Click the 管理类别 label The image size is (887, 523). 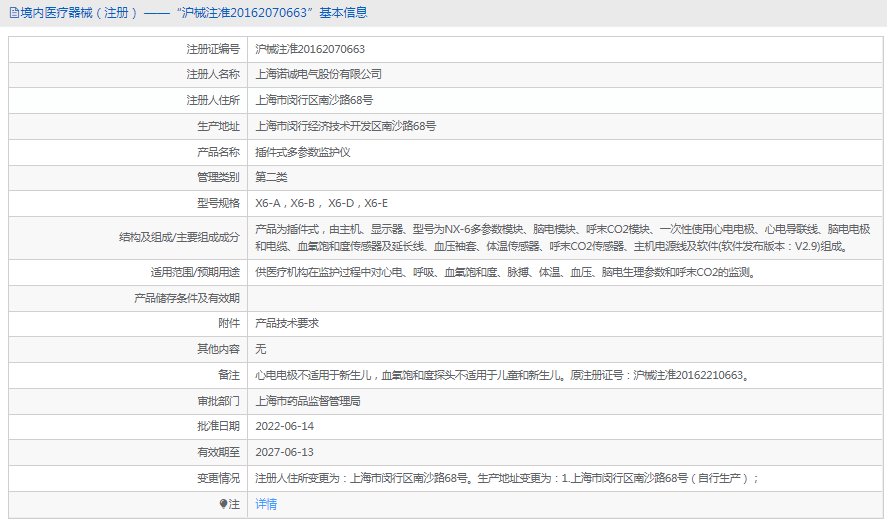[218, 177]
